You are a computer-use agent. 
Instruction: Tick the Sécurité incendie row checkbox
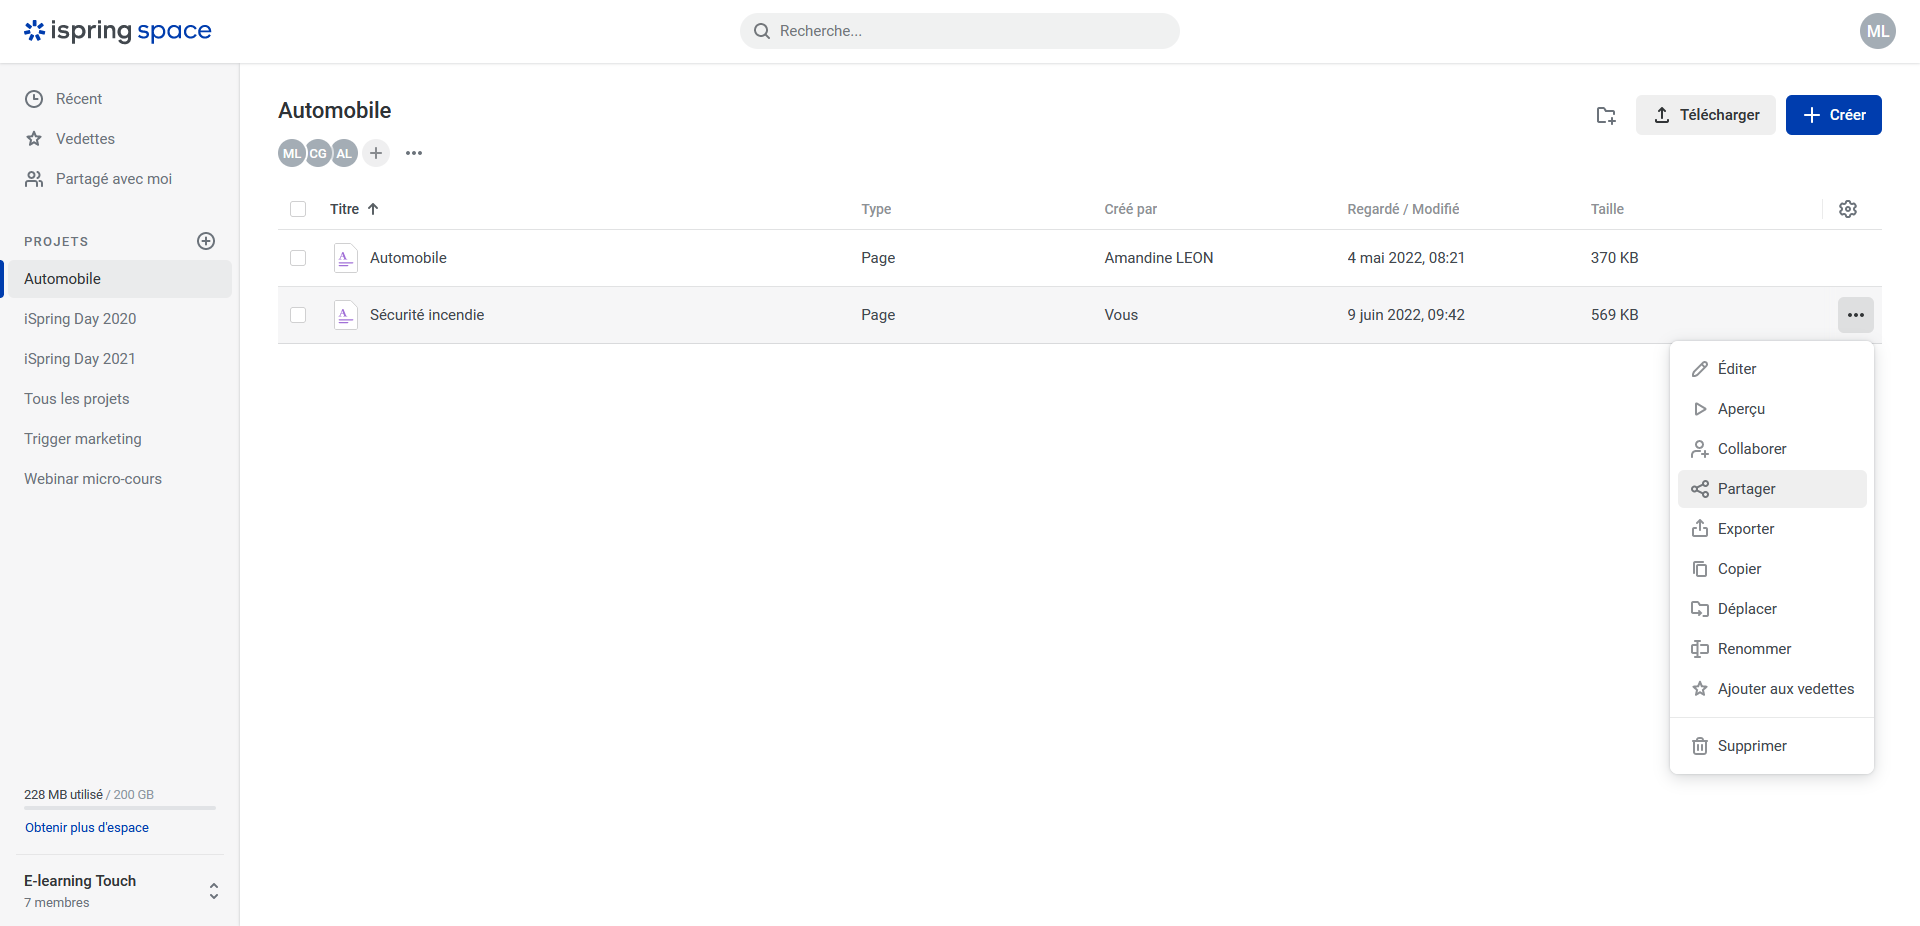298,315
